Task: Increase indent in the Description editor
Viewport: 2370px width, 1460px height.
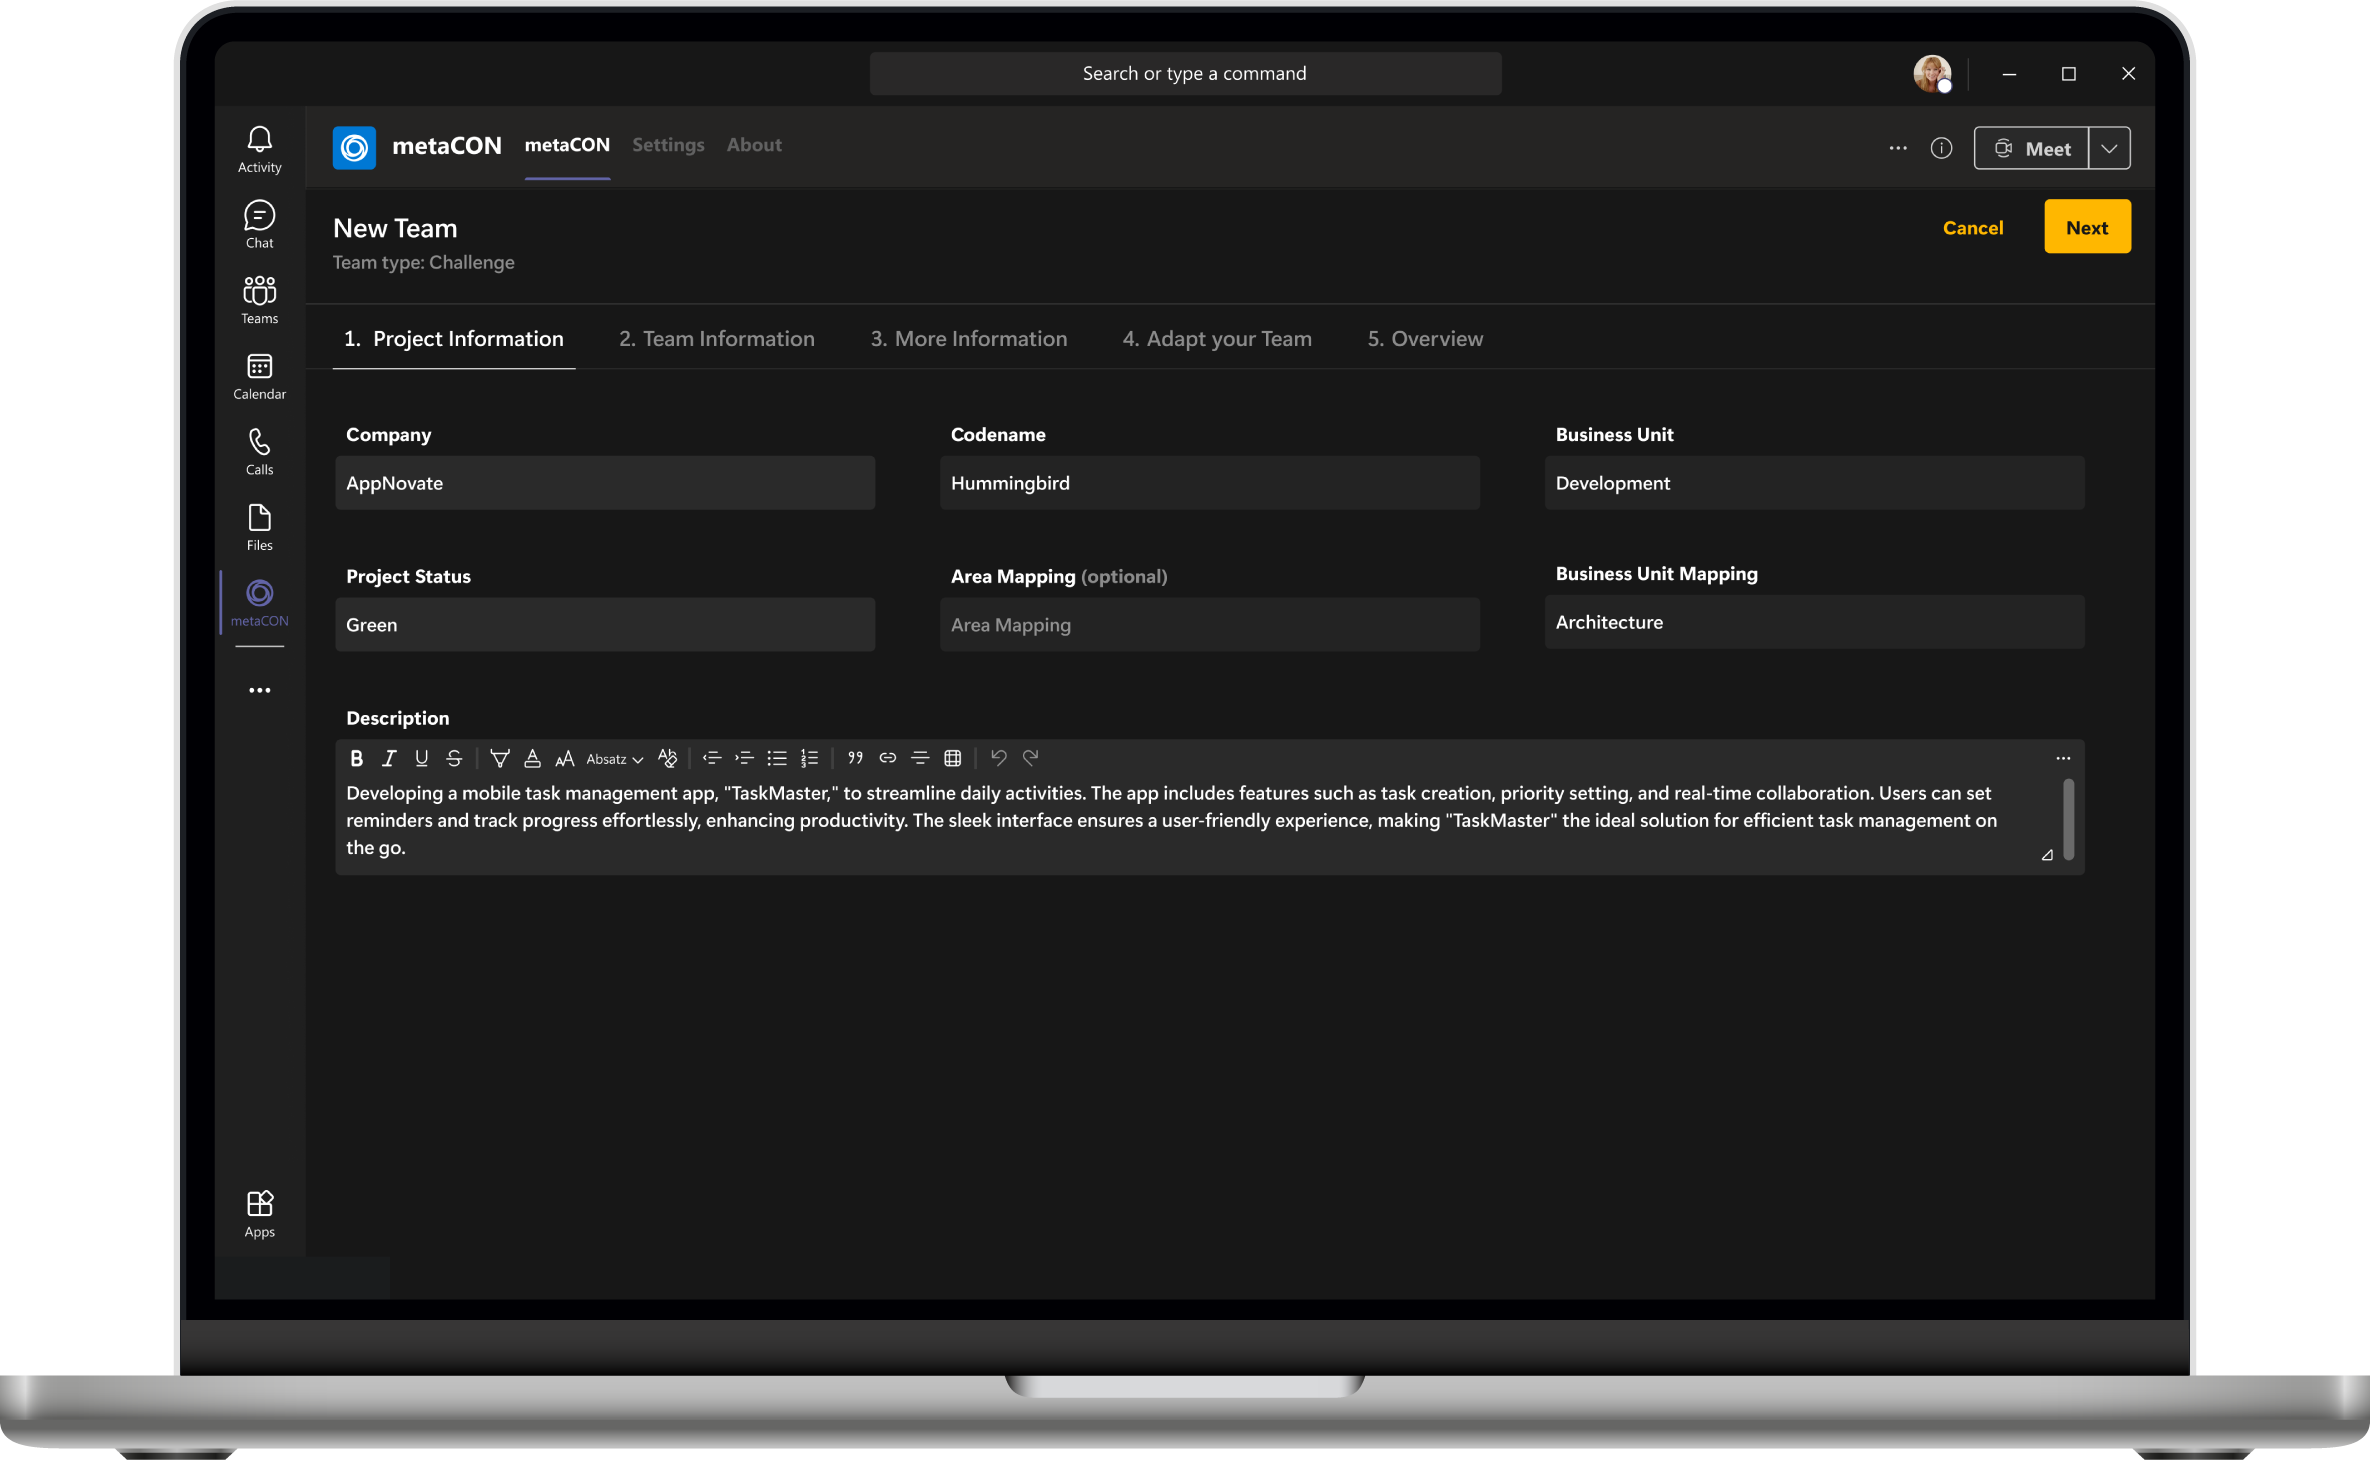Action: pyautogui.click(x=744, y=758)
